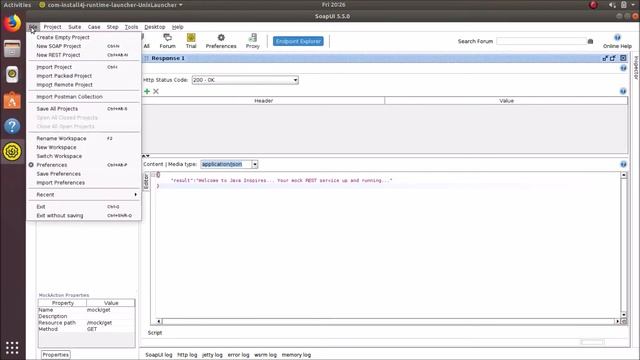Choose New Workspace
This screenshot has height=360, width=640.
click(x=56, y=147)
